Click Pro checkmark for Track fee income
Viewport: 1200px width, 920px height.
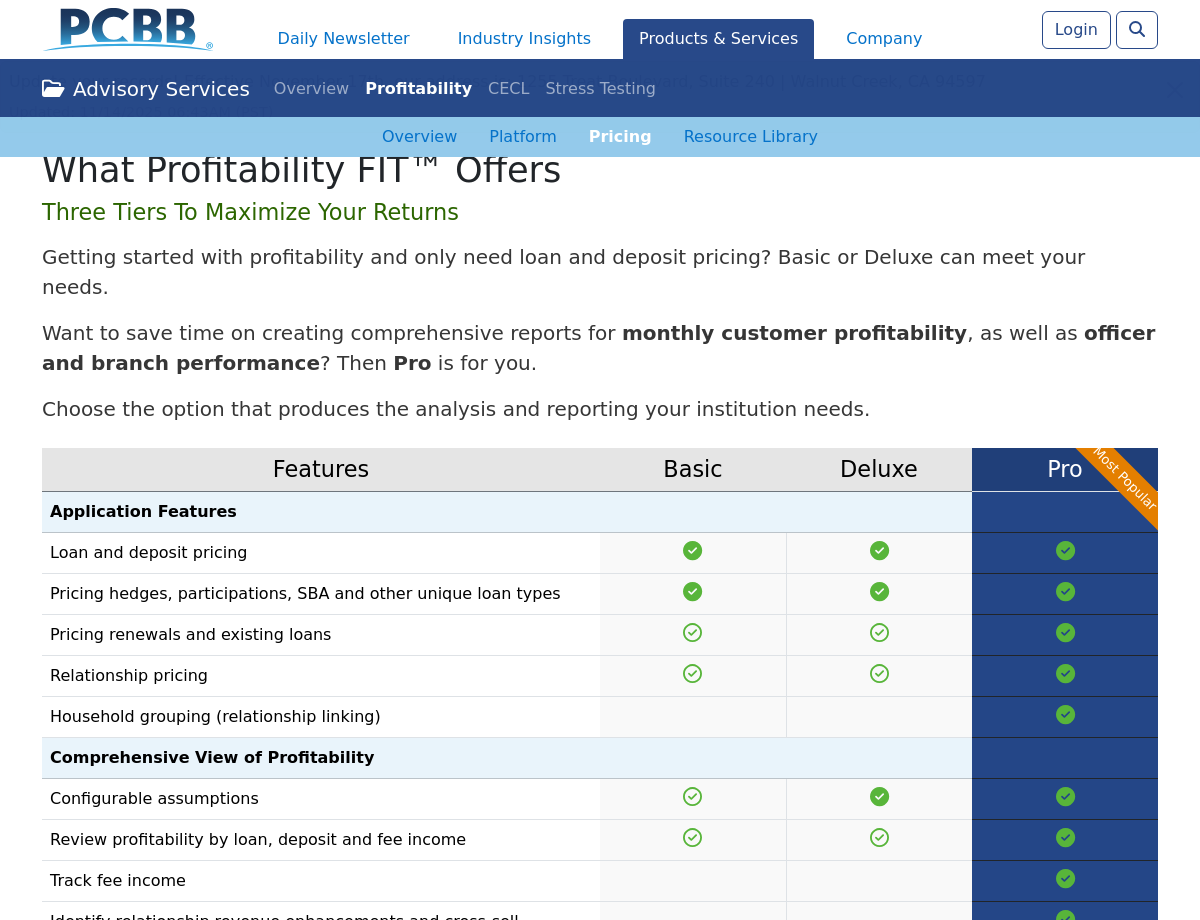pos(1065,879)
